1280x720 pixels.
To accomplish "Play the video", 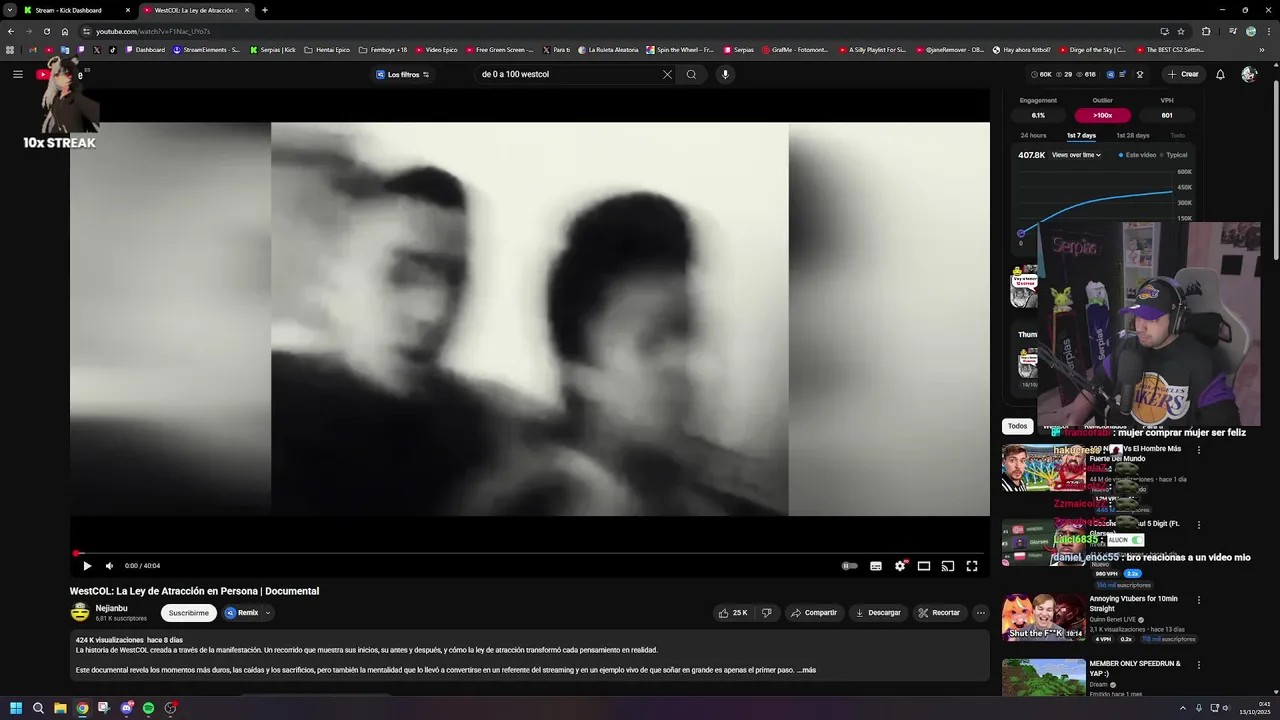I will click(x=87, y=566).
